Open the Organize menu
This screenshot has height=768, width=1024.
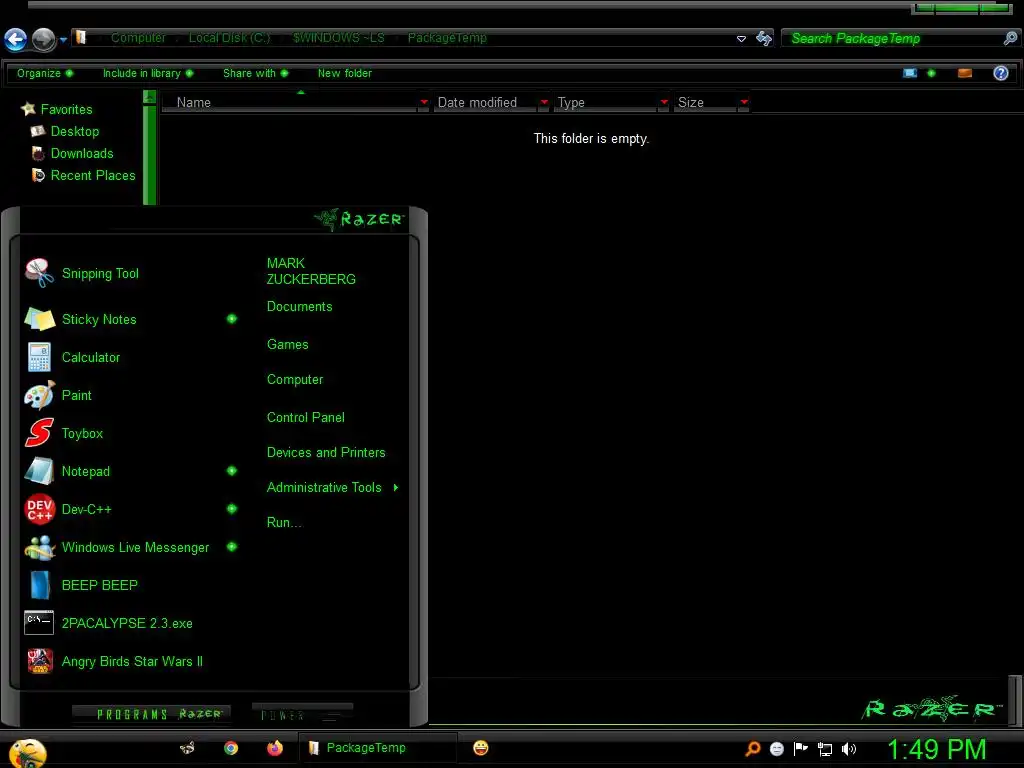pos(45,73)
